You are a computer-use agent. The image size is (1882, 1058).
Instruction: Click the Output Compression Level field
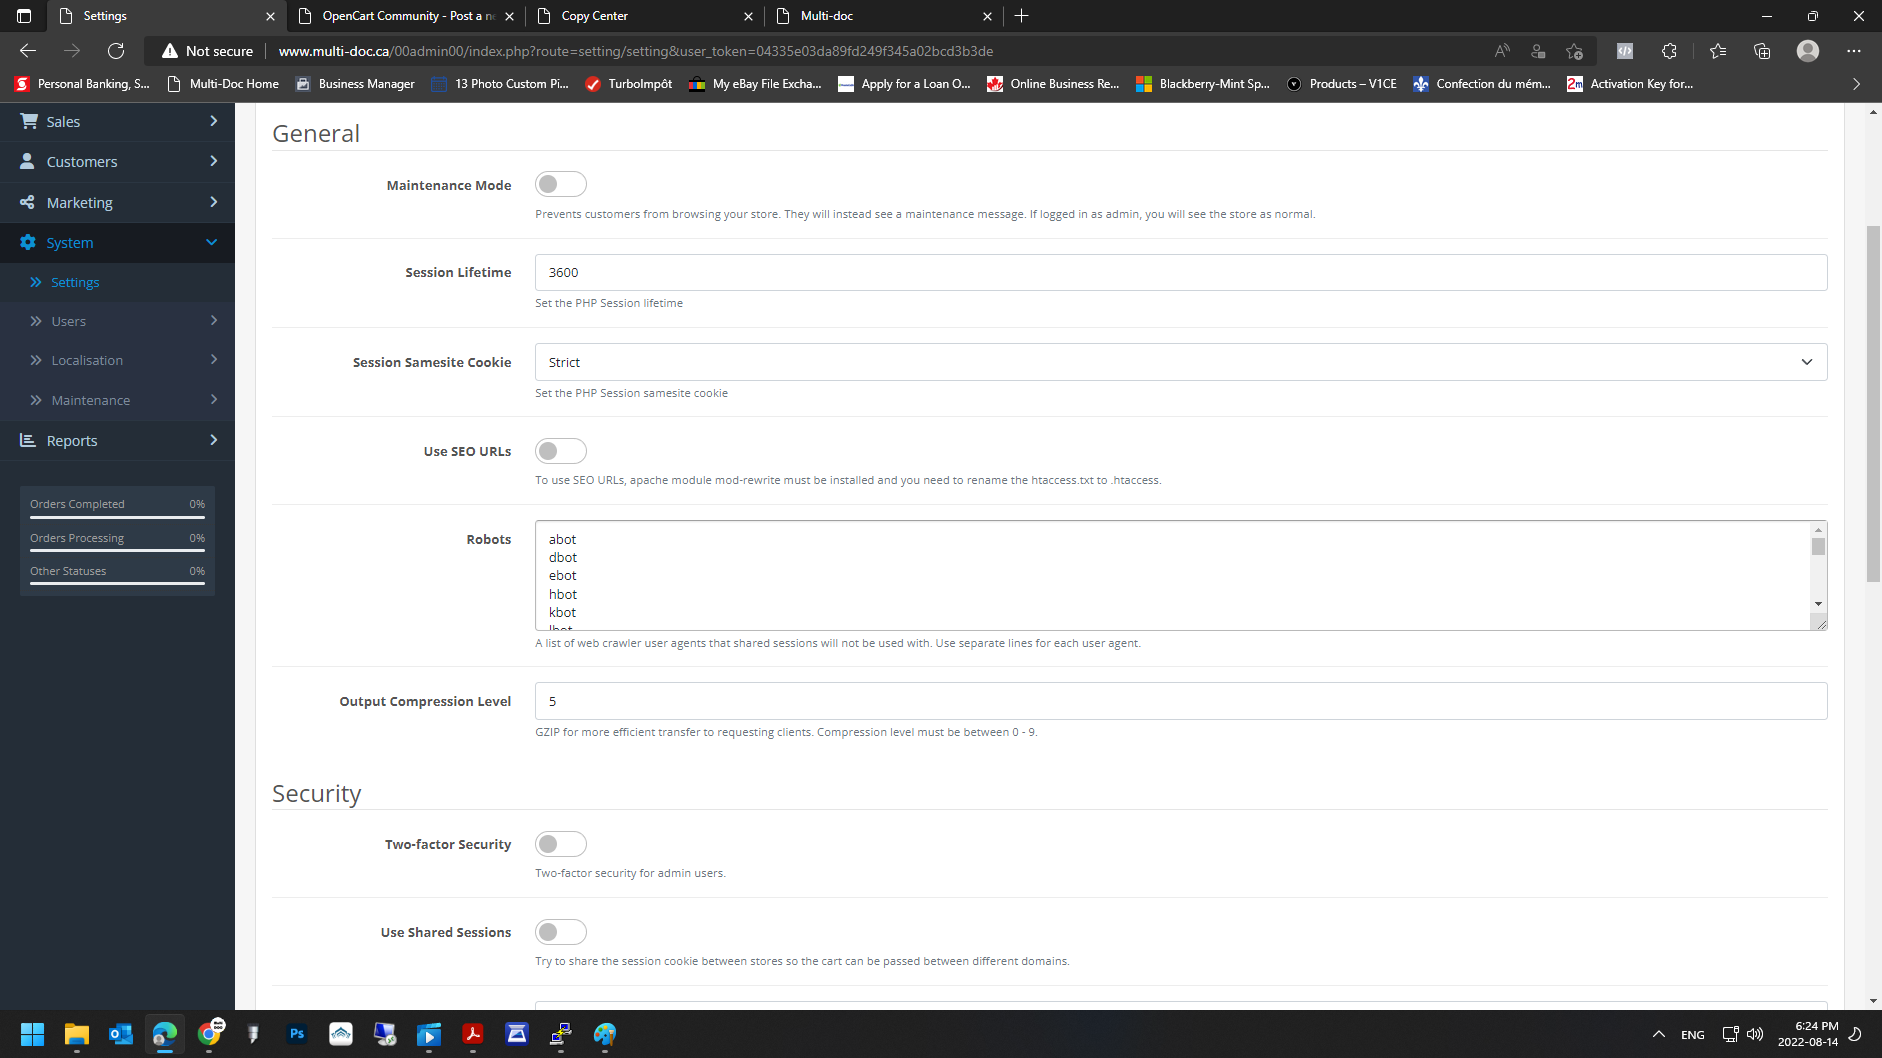click(1181, 701)
